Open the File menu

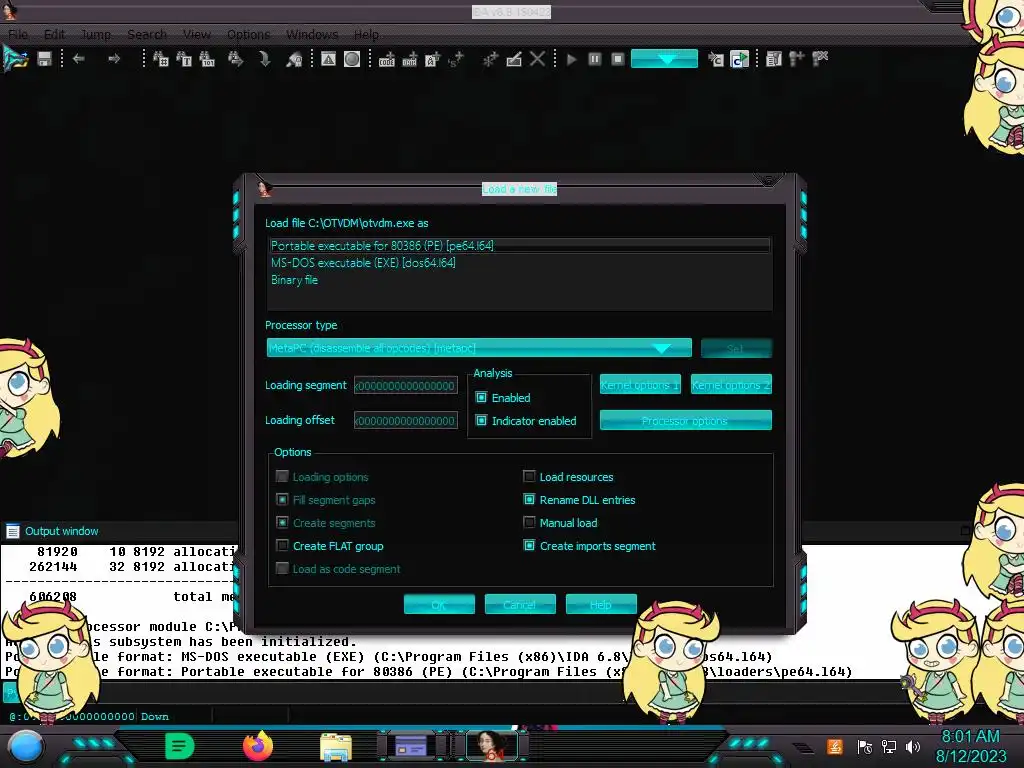click(x=18, y=34)
